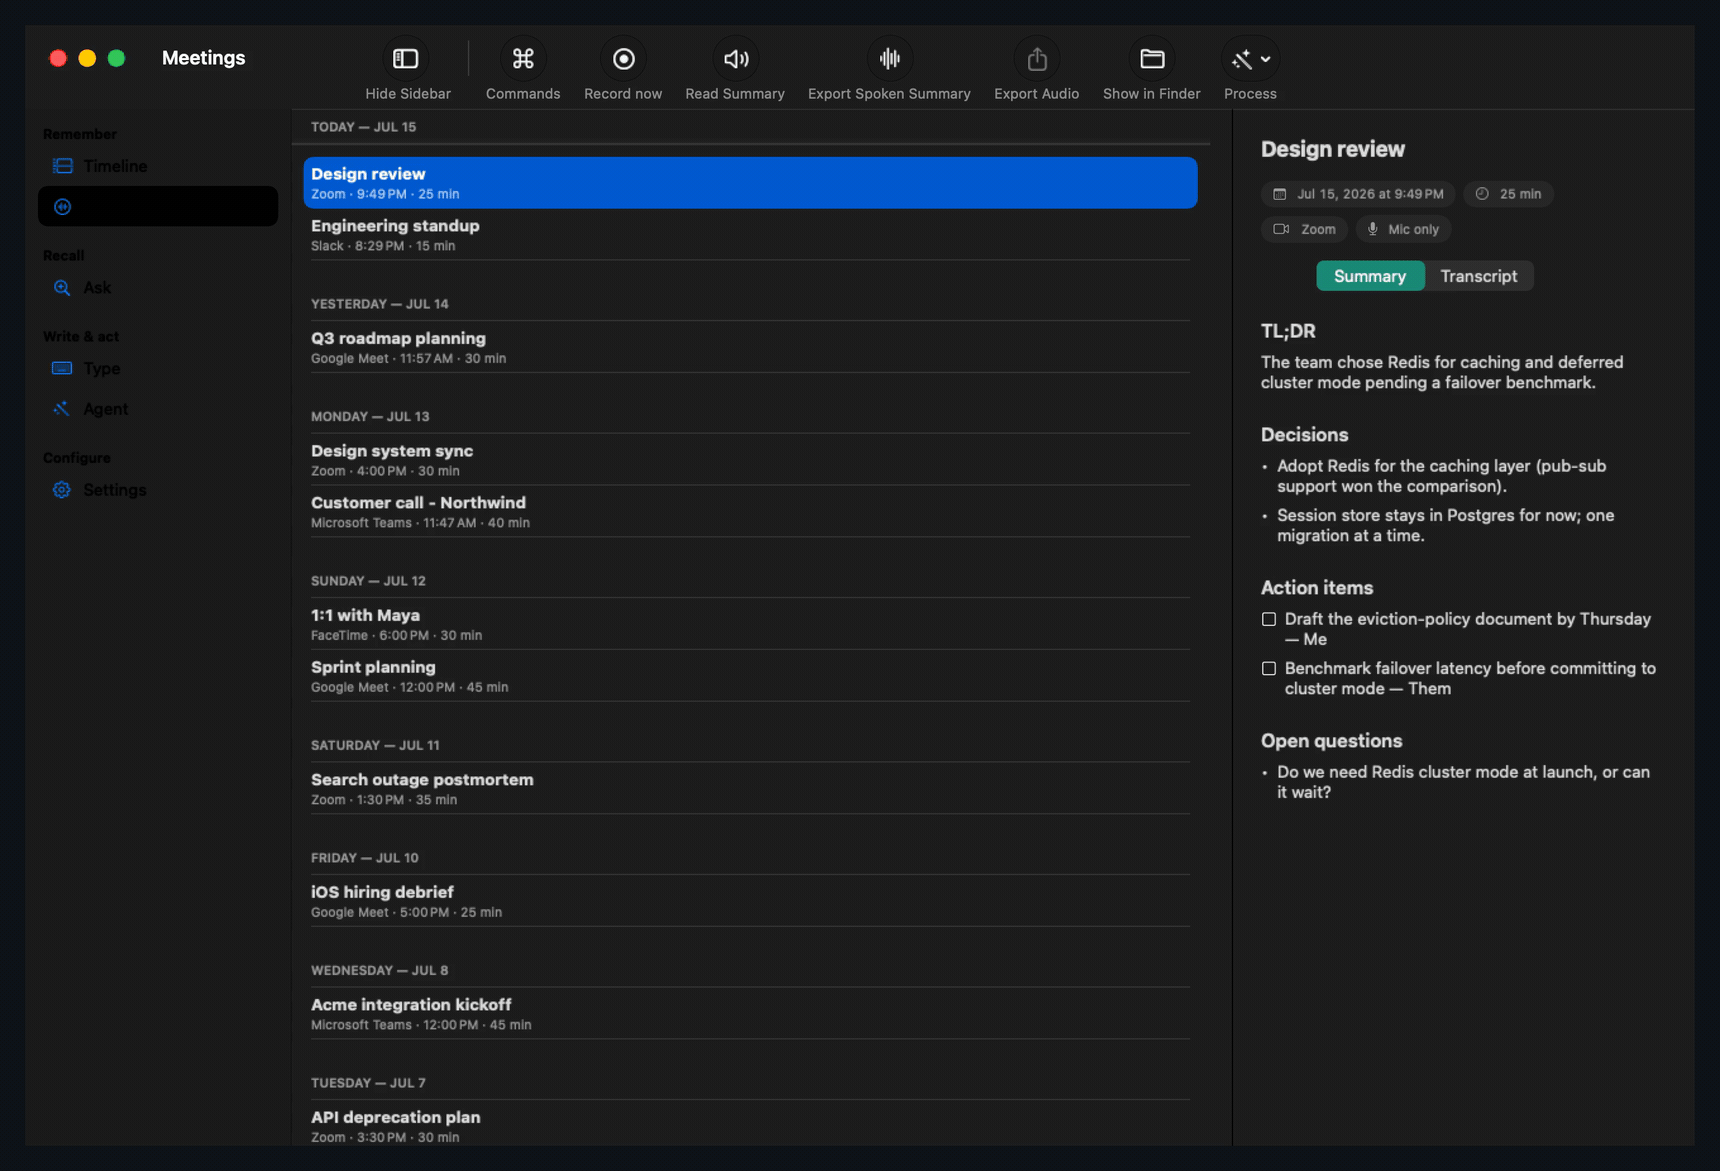Image resolution: width=1720 pixels, height=1171 pixels.
Task: Click the Decisions heading
Action: [1304, 435]
